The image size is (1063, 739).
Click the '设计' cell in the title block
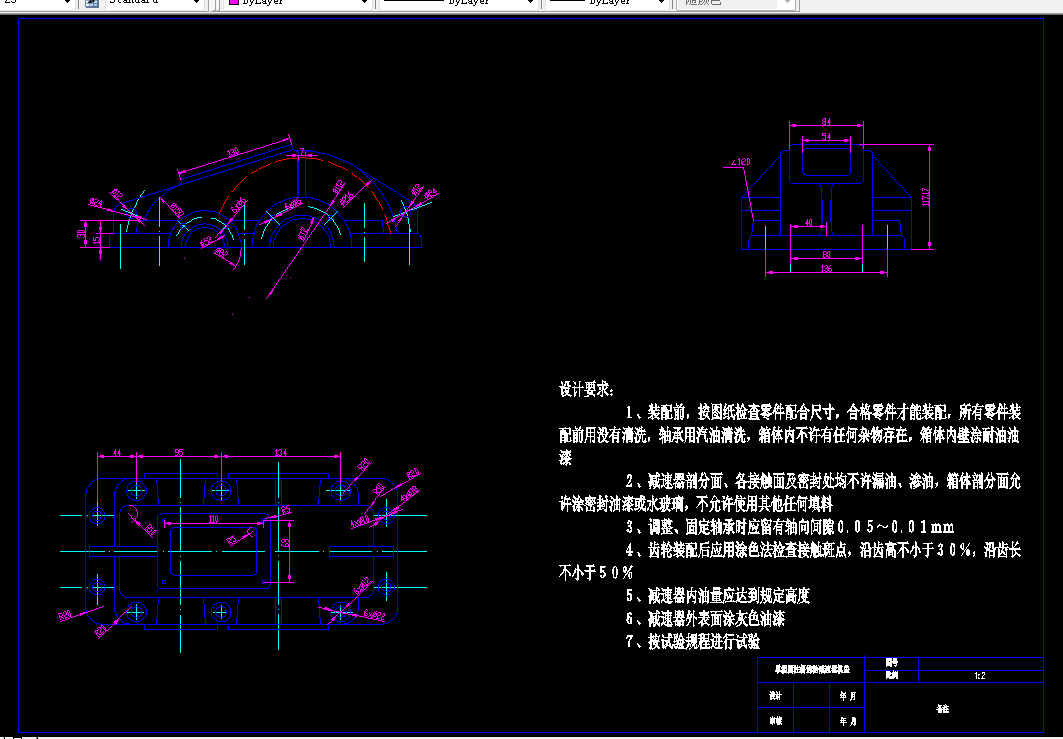[776, 696]
